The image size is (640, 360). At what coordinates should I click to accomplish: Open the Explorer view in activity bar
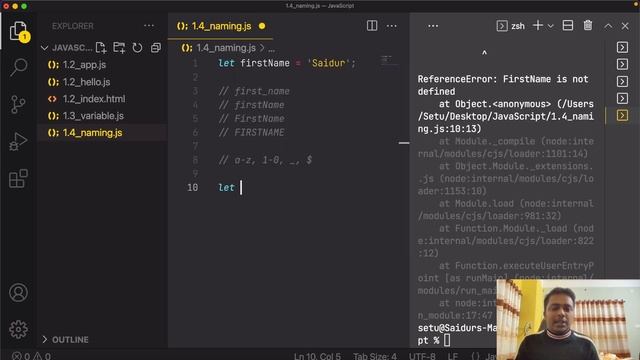[x=18, y=31]
